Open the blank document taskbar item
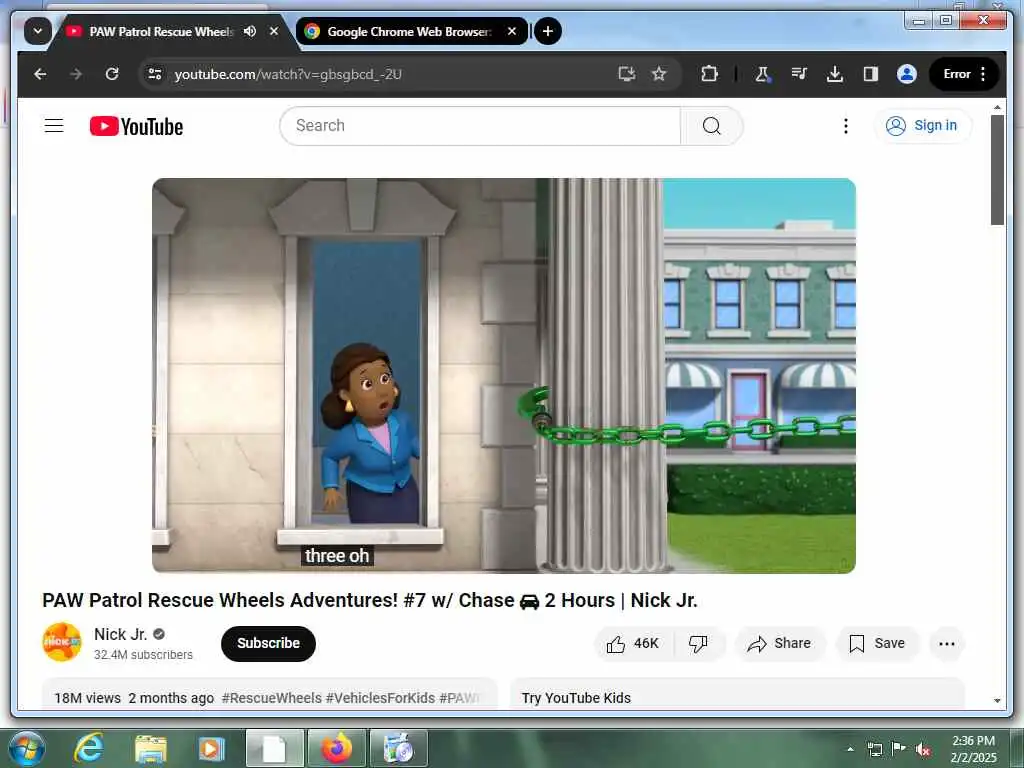 pyautogui.click(x=274, y=748)
